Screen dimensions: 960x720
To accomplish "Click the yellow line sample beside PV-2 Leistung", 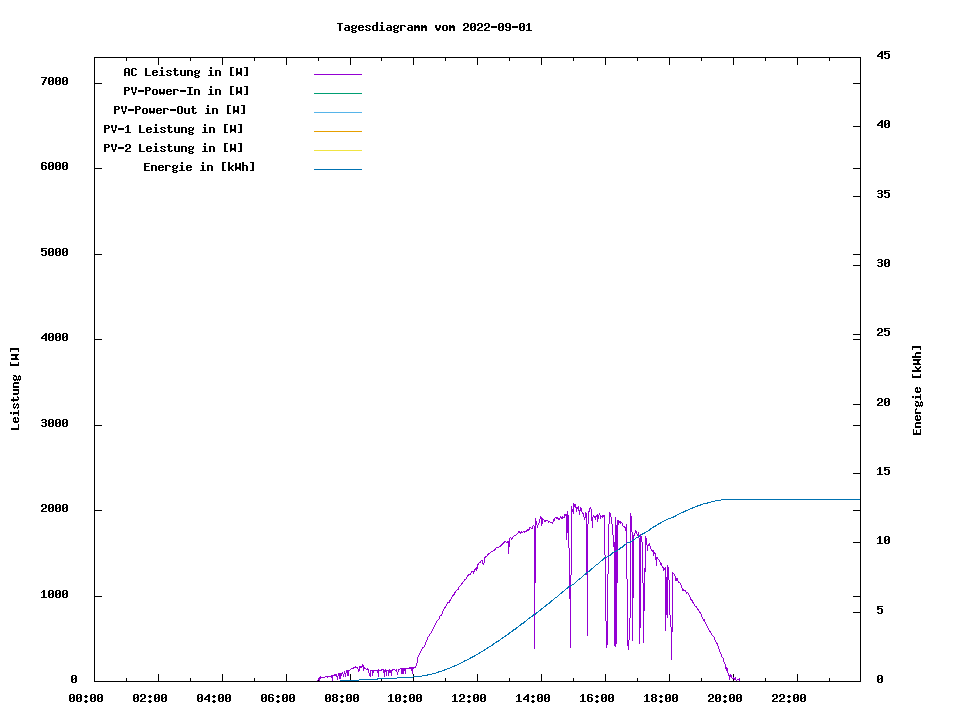I will pos(337,150).
